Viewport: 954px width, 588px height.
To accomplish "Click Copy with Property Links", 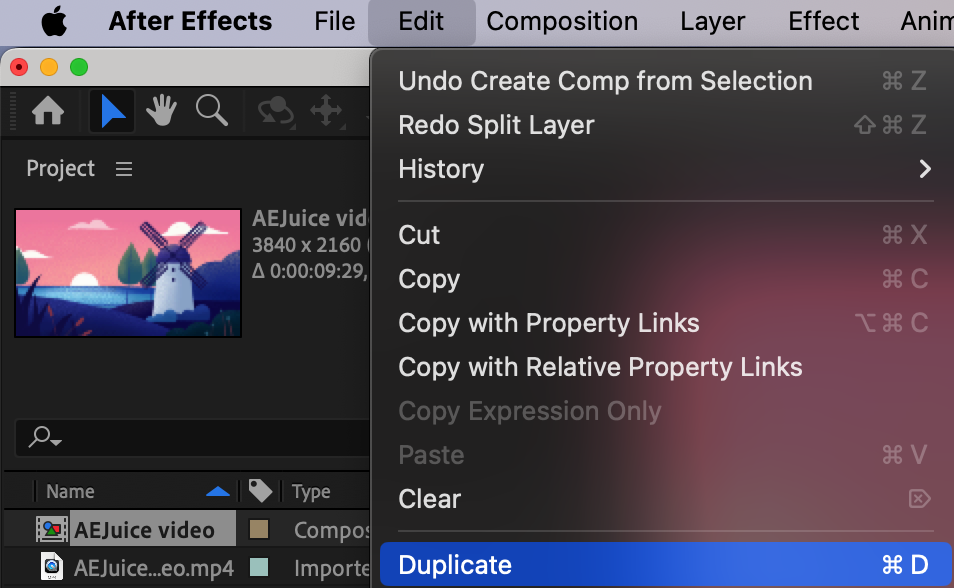I will coord(548,323).
